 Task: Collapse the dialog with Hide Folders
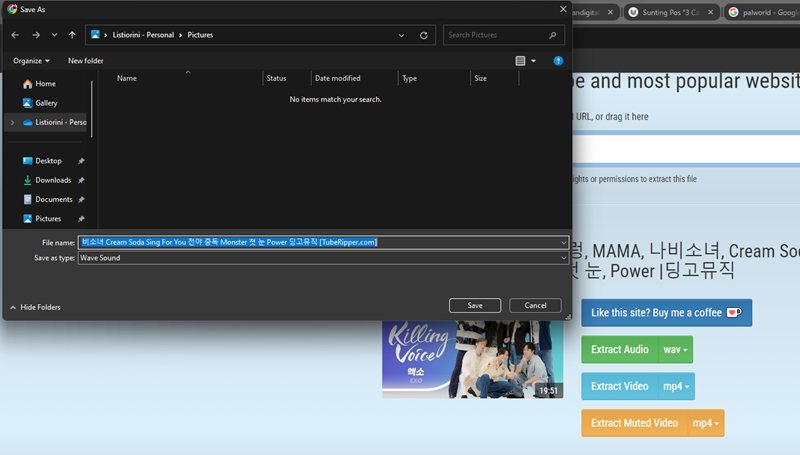pyautogui.click(x=35, y=307)
